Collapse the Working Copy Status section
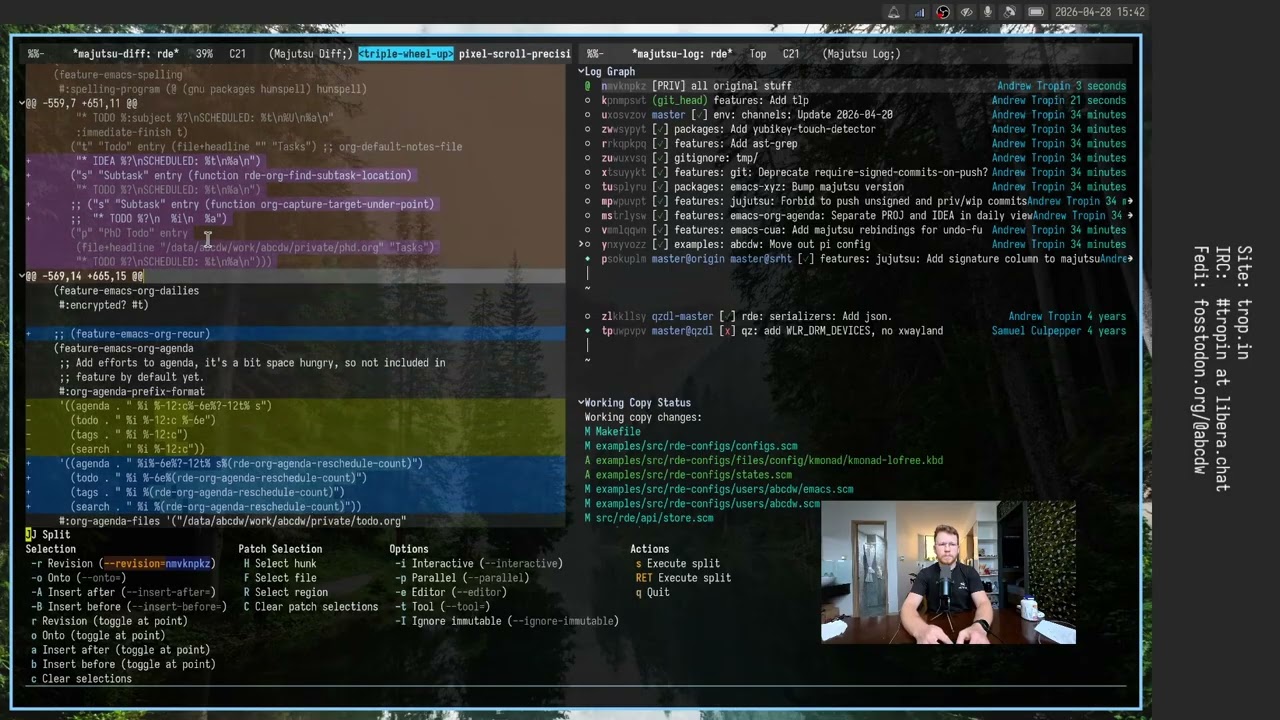The image size is (1280, 720). (581, 403)
